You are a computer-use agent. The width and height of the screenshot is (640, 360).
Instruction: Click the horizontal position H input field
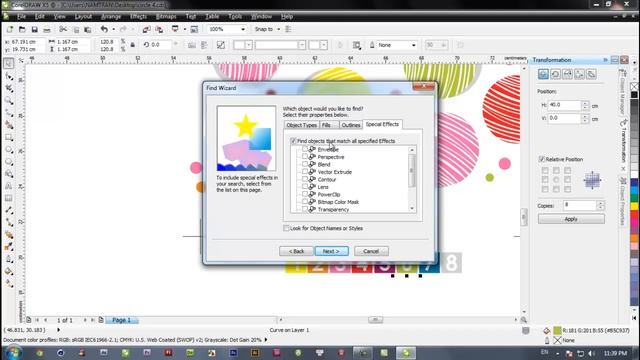click(564, 105)
